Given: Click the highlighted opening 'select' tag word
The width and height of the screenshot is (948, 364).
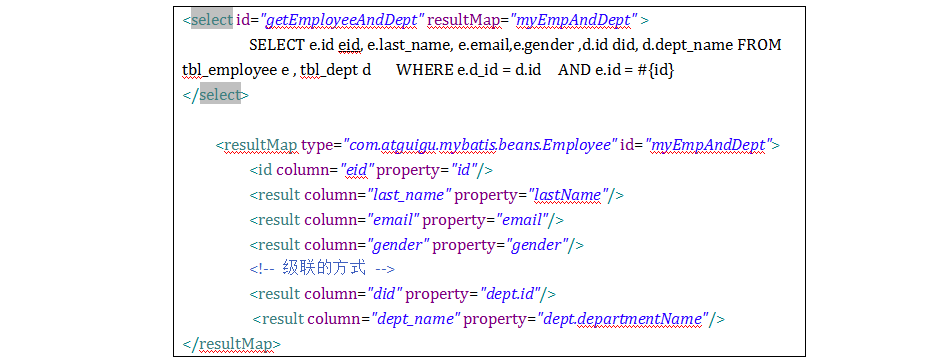Looking at the screenshot, I should [212, 19].
